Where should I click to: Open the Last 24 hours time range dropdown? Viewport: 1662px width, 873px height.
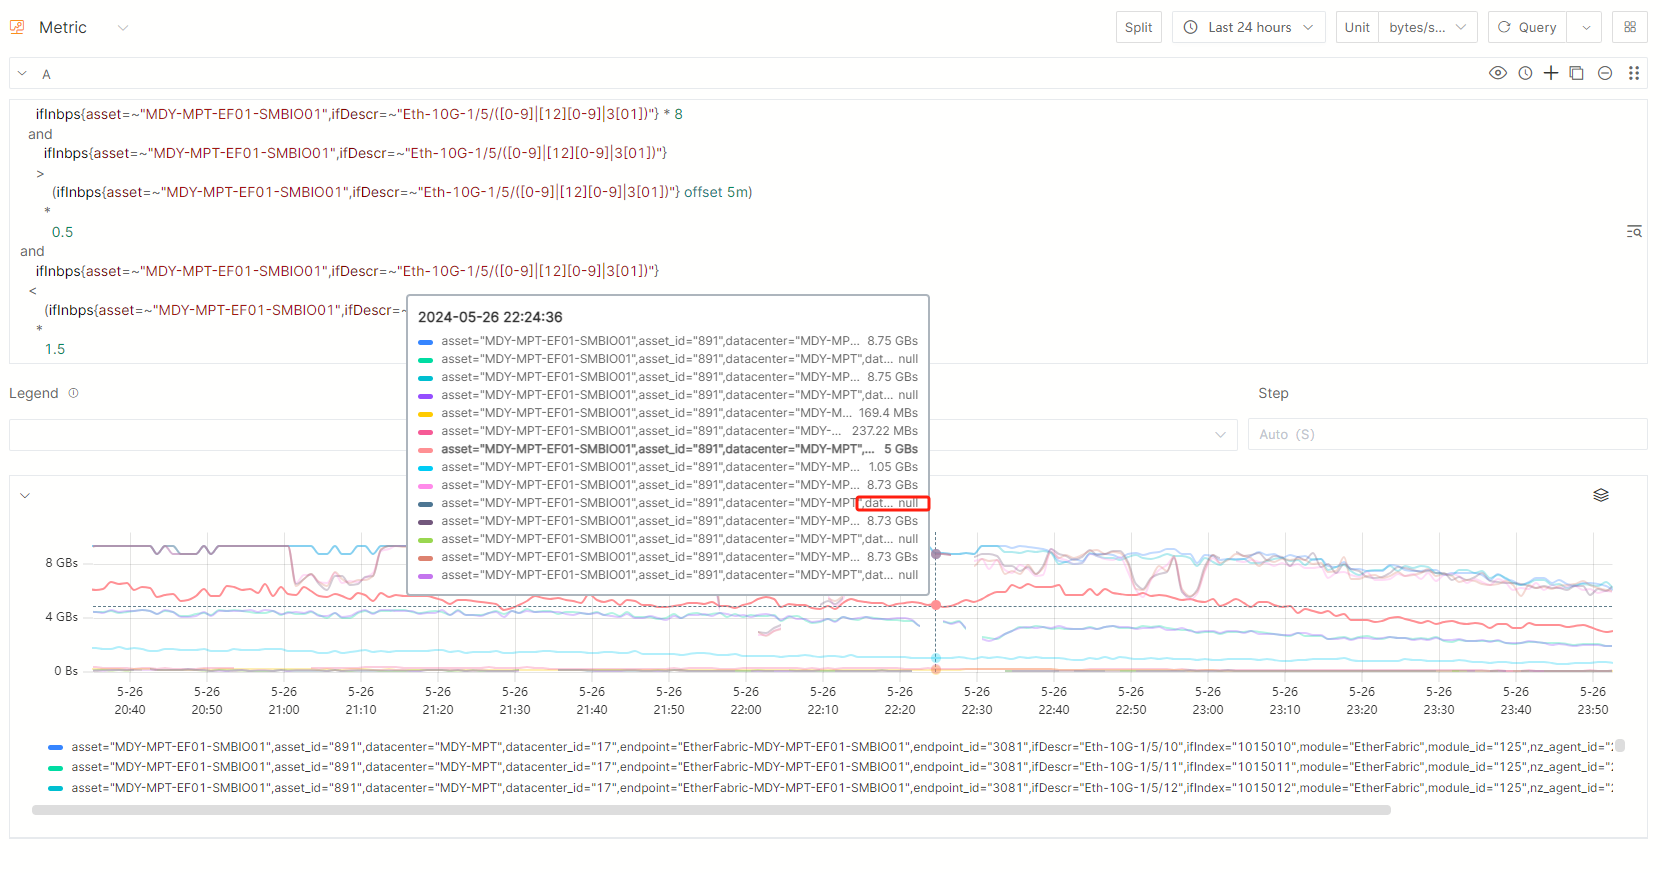pyautogui.click(x=1248, y=27)
